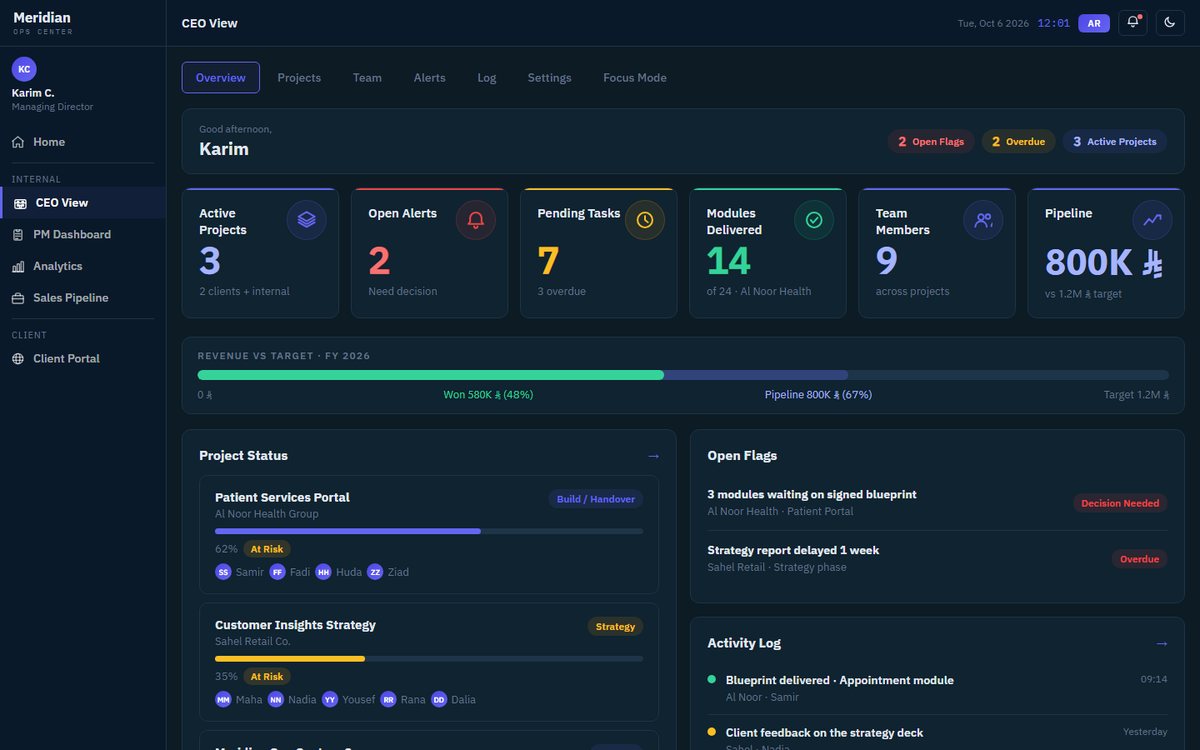
Task: Click the Pipeline trend chart icon
Action: click(1152, 220)
